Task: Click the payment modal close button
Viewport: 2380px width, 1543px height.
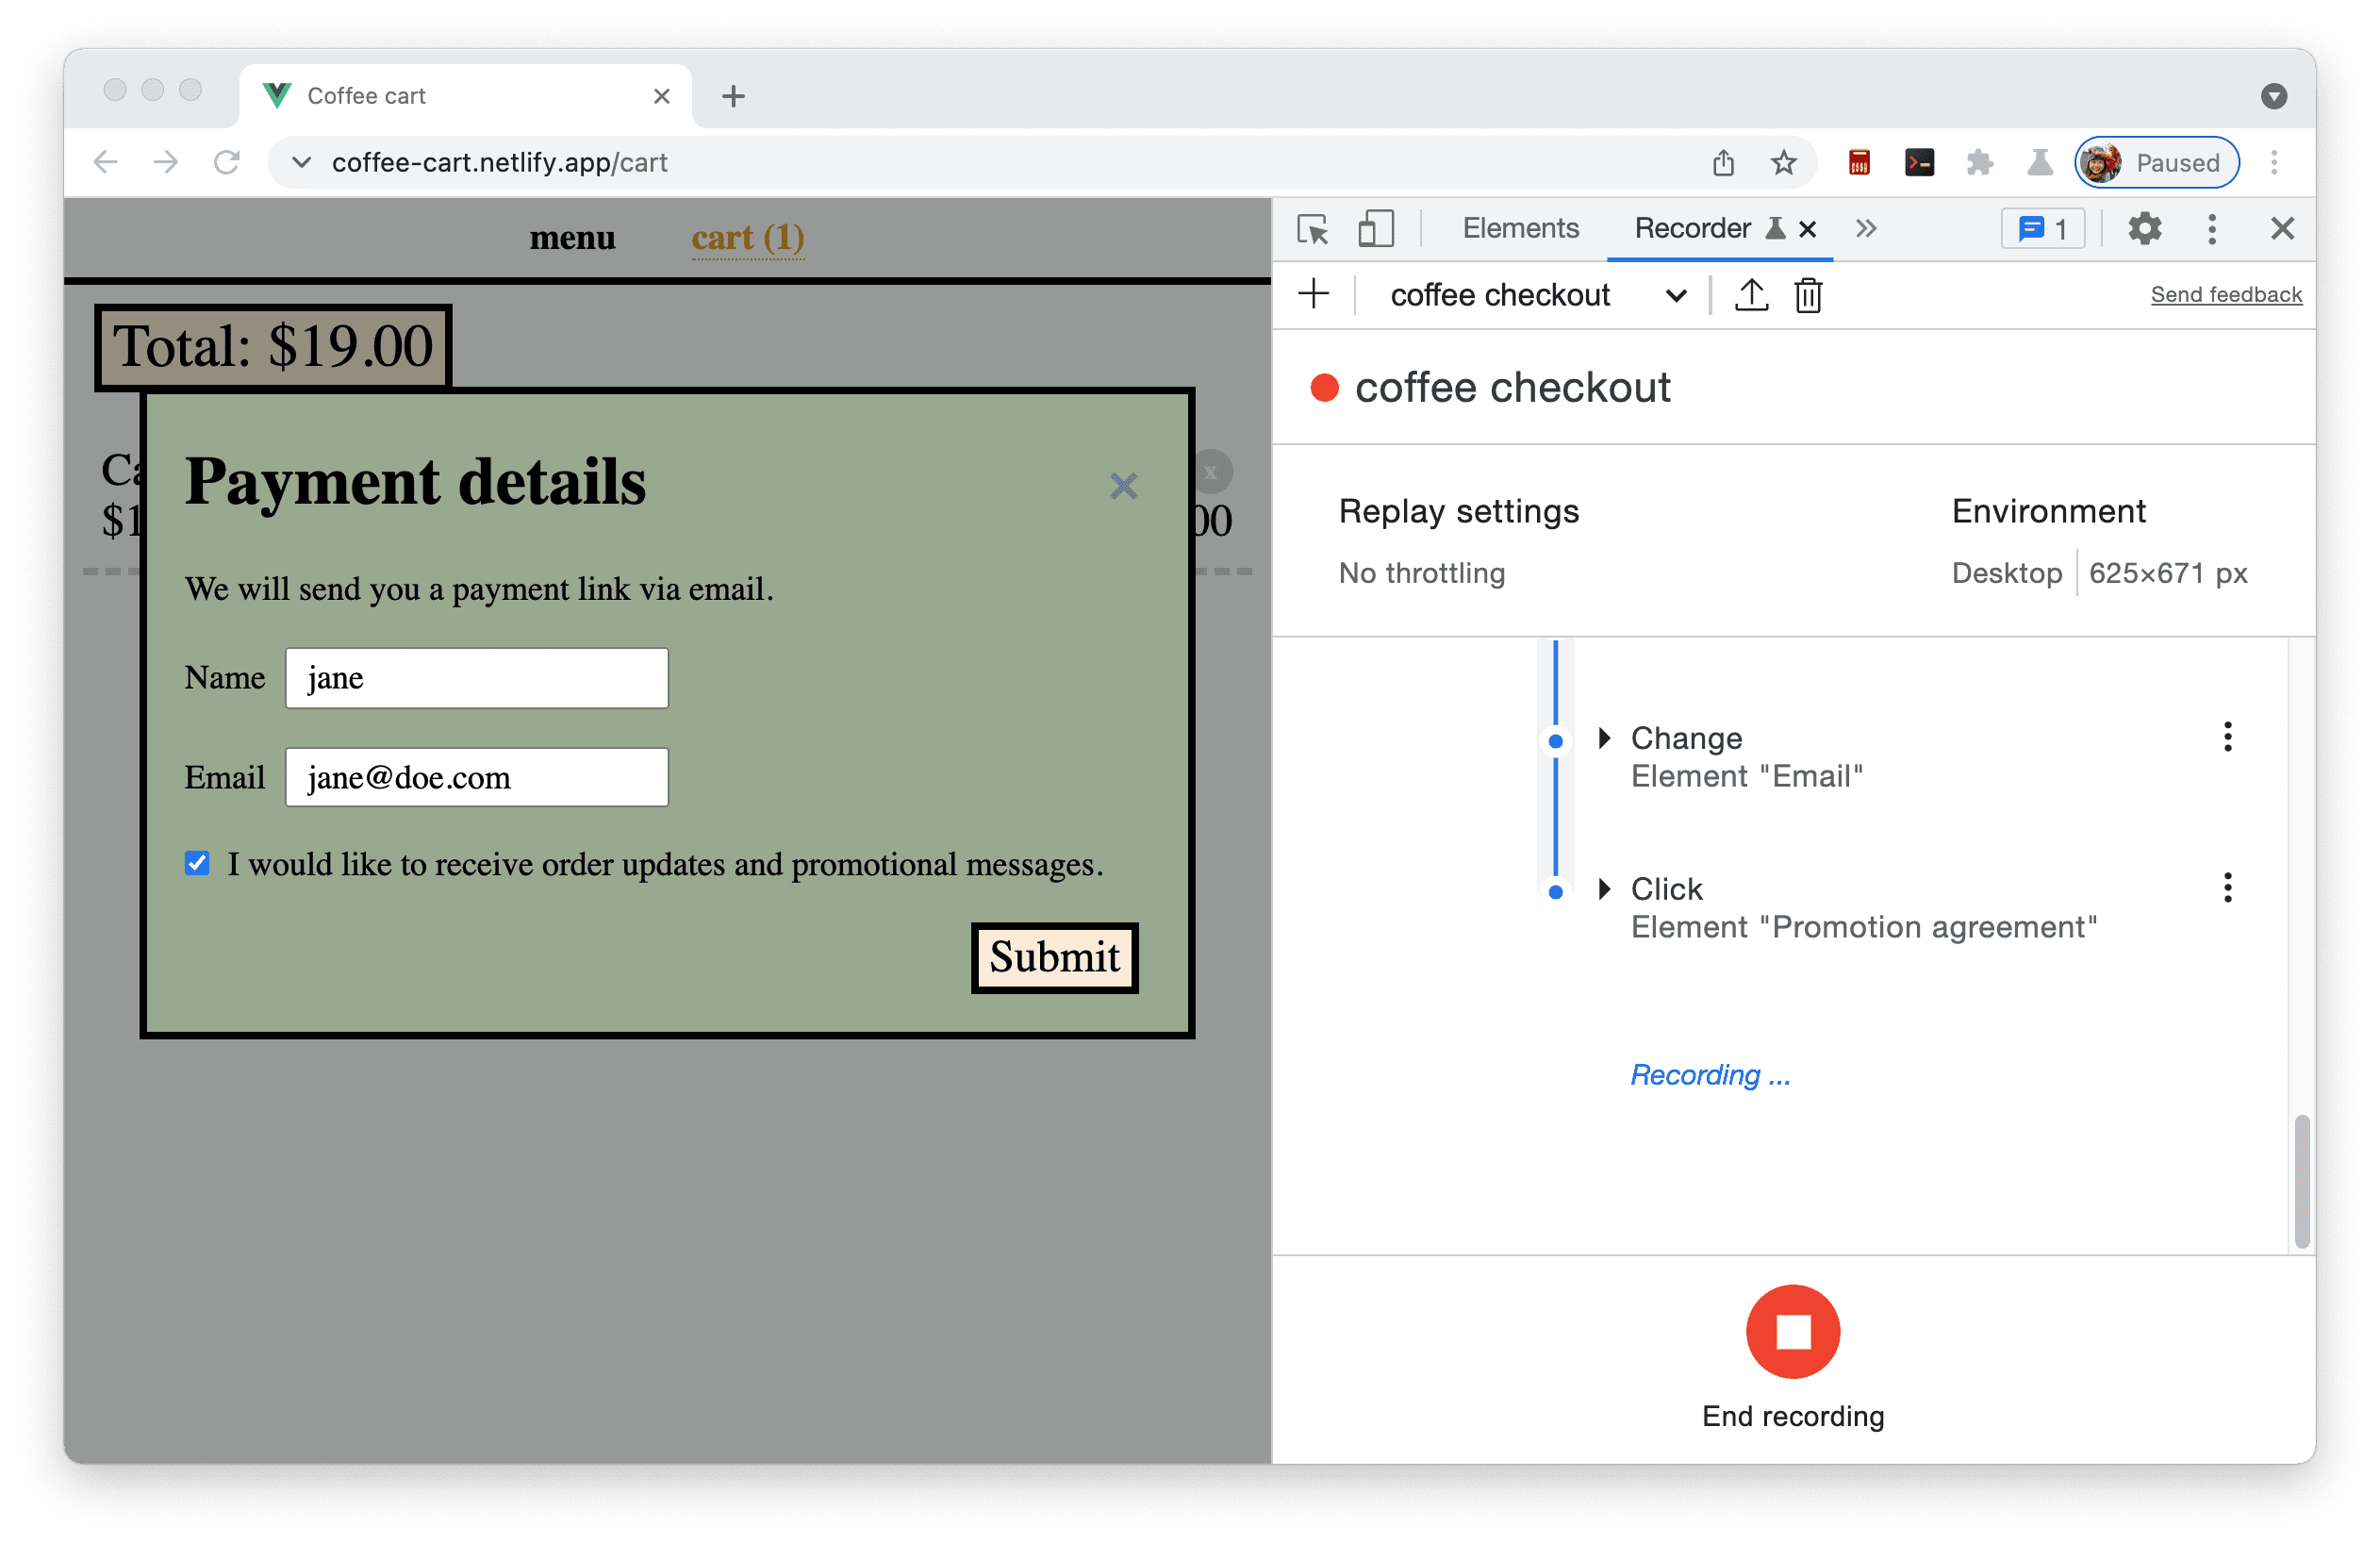Action: [x=1122, y=484]
